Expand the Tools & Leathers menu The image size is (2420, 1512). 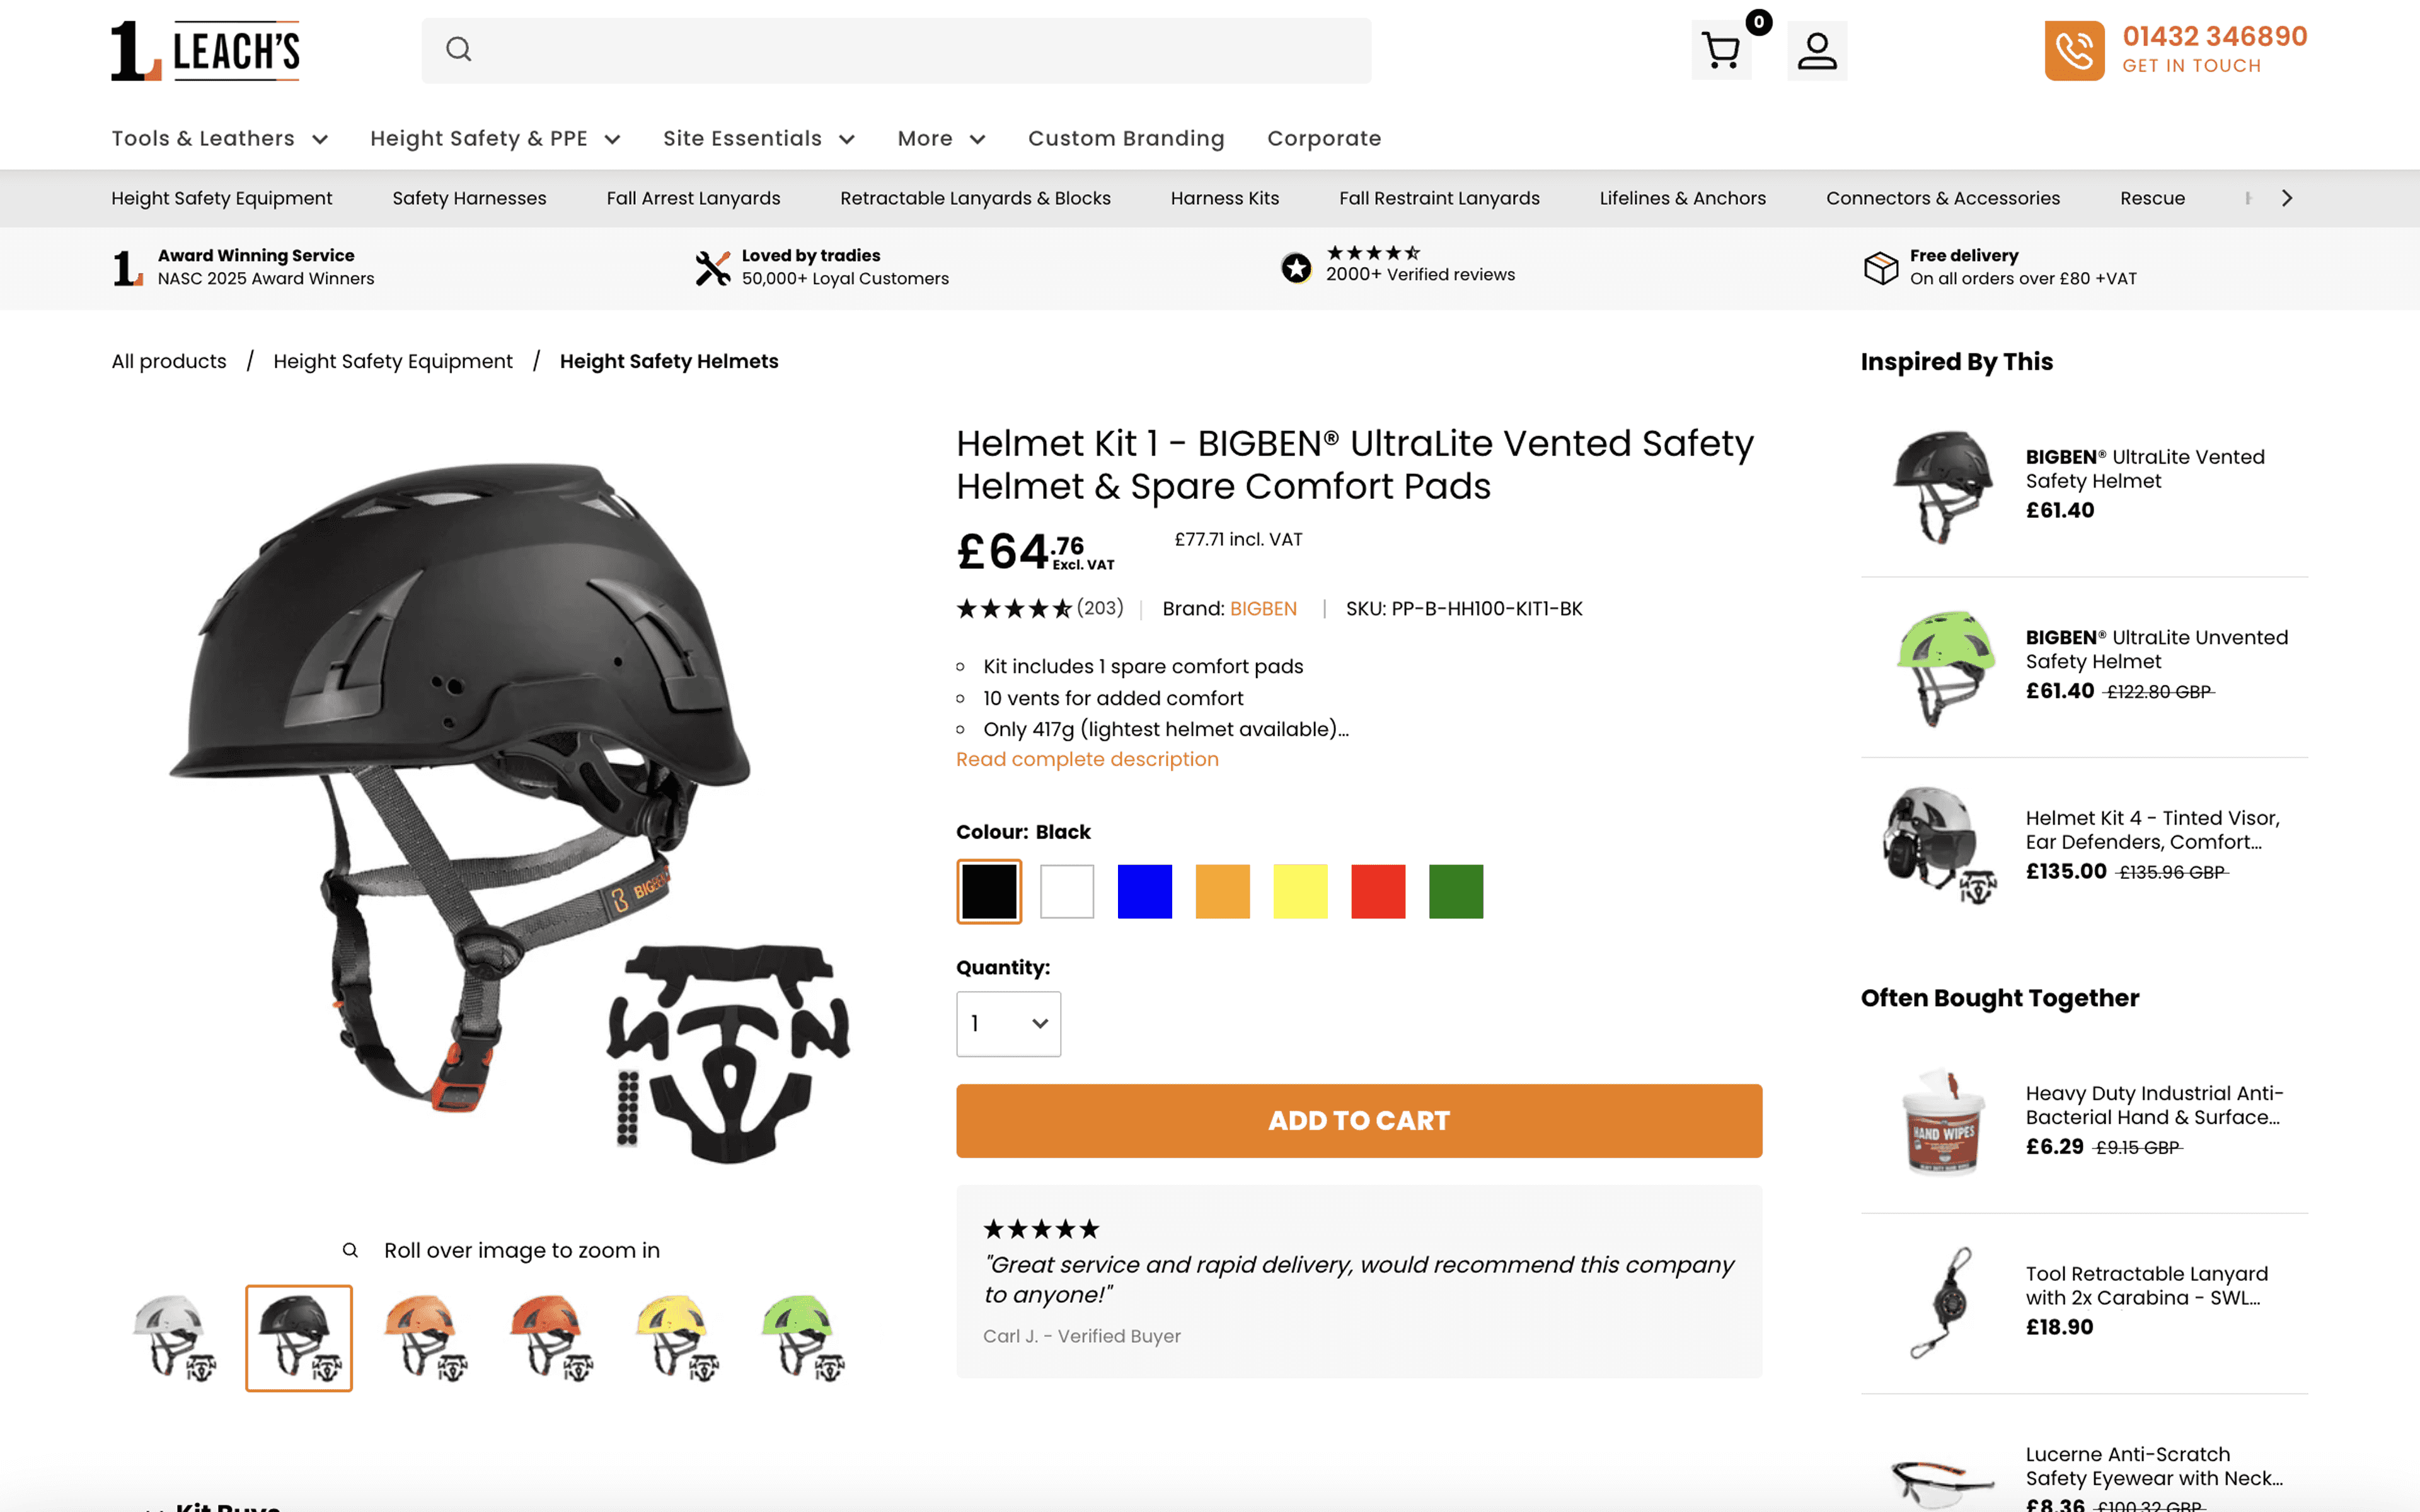[219, 138]
